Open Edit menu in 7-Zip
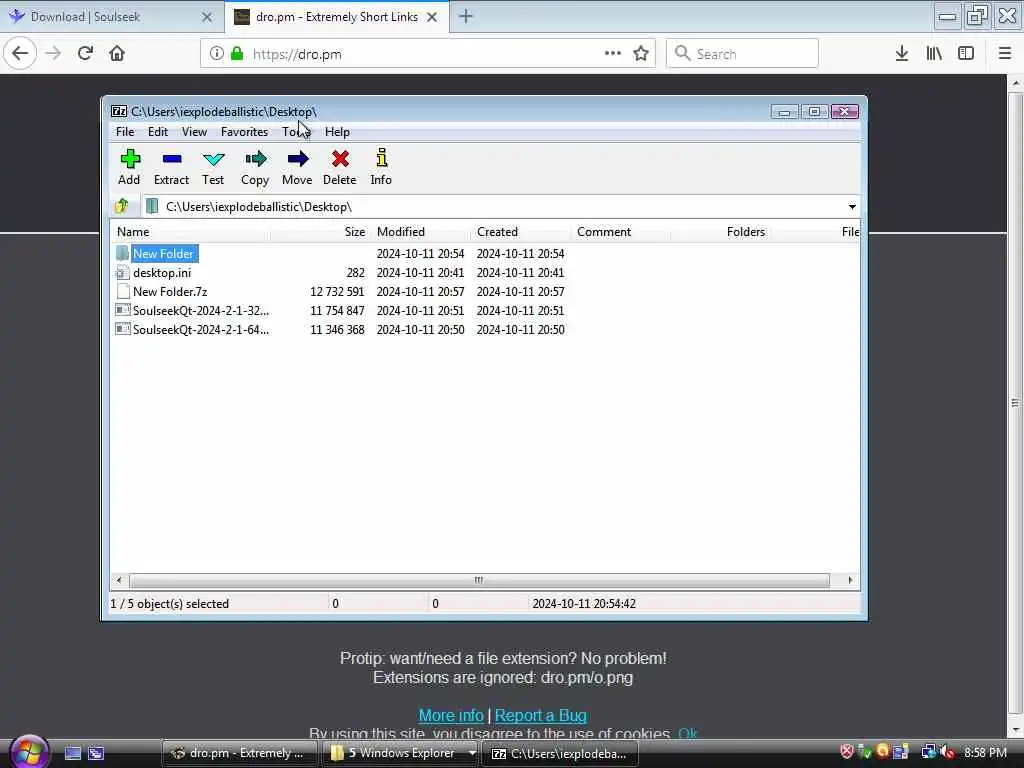Image resolution: width=1024 pixels, height=768 pixels. (x=158, y=132)
